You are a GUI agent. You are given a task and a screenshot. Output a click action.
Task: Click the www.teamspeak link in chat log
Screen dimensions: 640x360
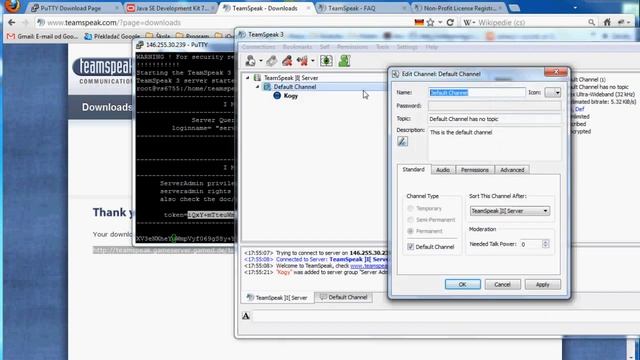tap(369, 266)
